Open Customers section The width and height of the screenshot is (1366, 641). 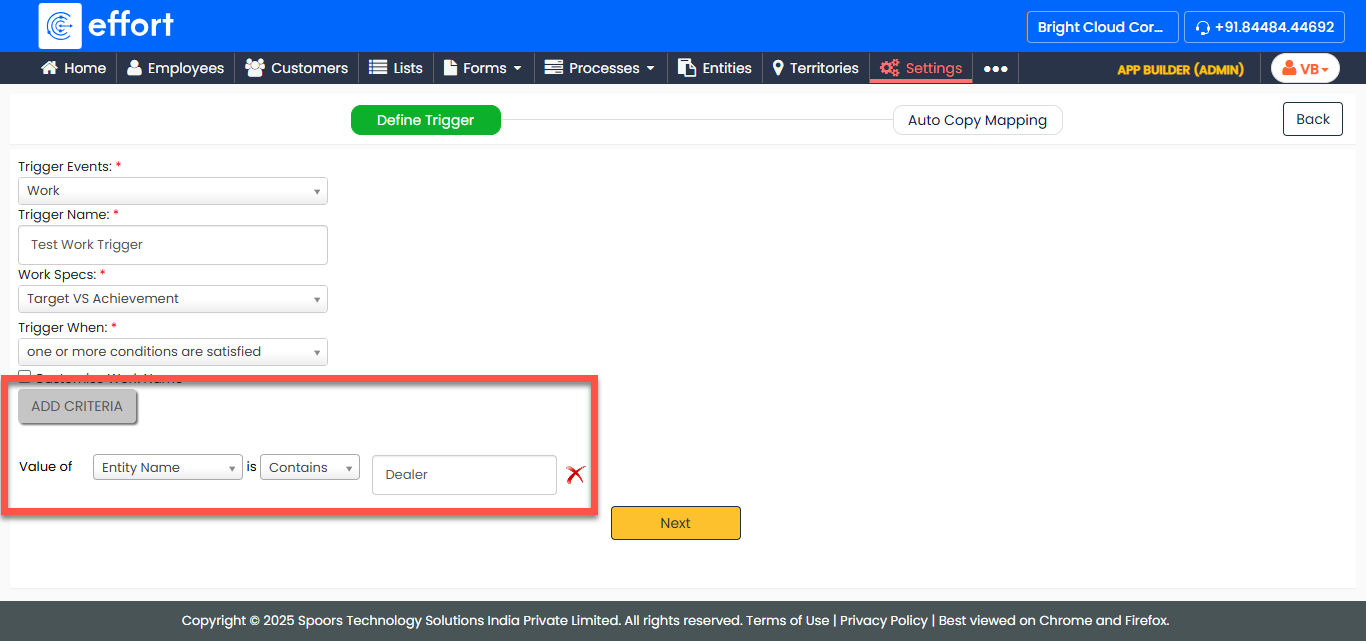297,69
